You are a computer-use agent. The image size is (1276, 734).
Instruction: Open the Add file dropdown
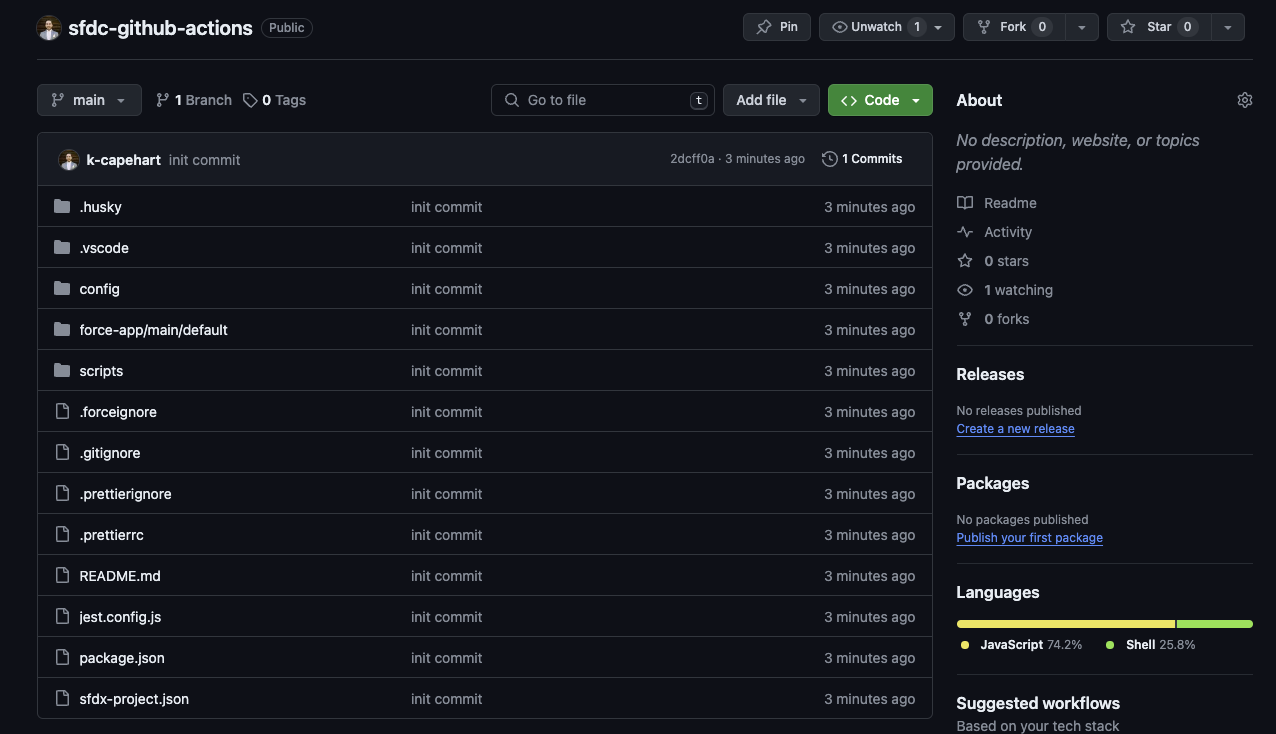[803, 100]
